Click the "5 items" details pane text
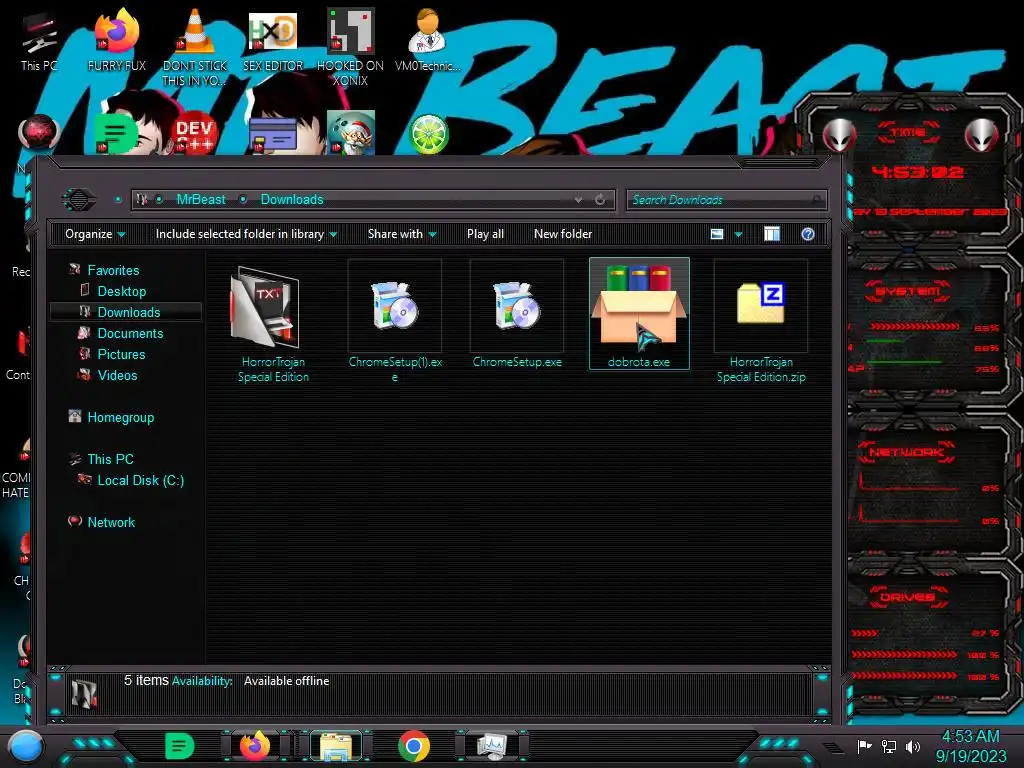 (x=146, y=680)
